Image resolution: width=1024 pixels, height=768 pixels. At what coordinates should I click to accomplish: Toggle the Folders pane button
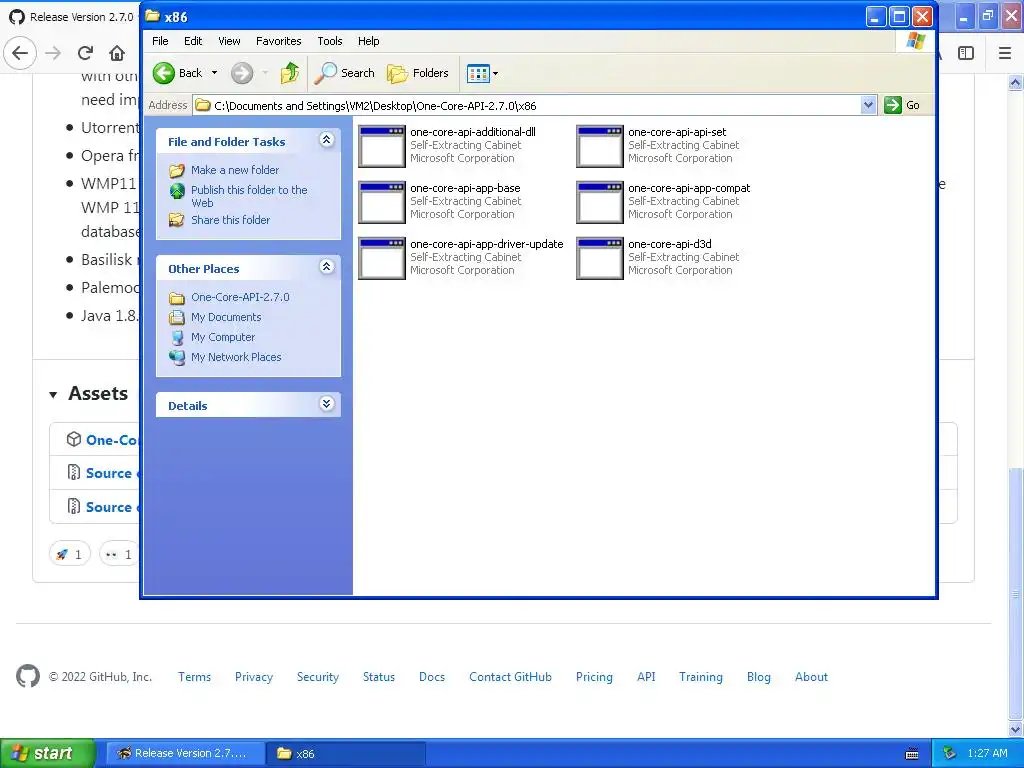point(417,73)
